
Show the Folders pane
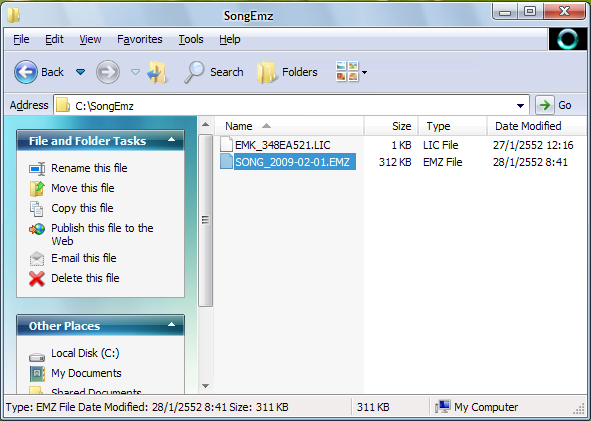pos(287,72)
